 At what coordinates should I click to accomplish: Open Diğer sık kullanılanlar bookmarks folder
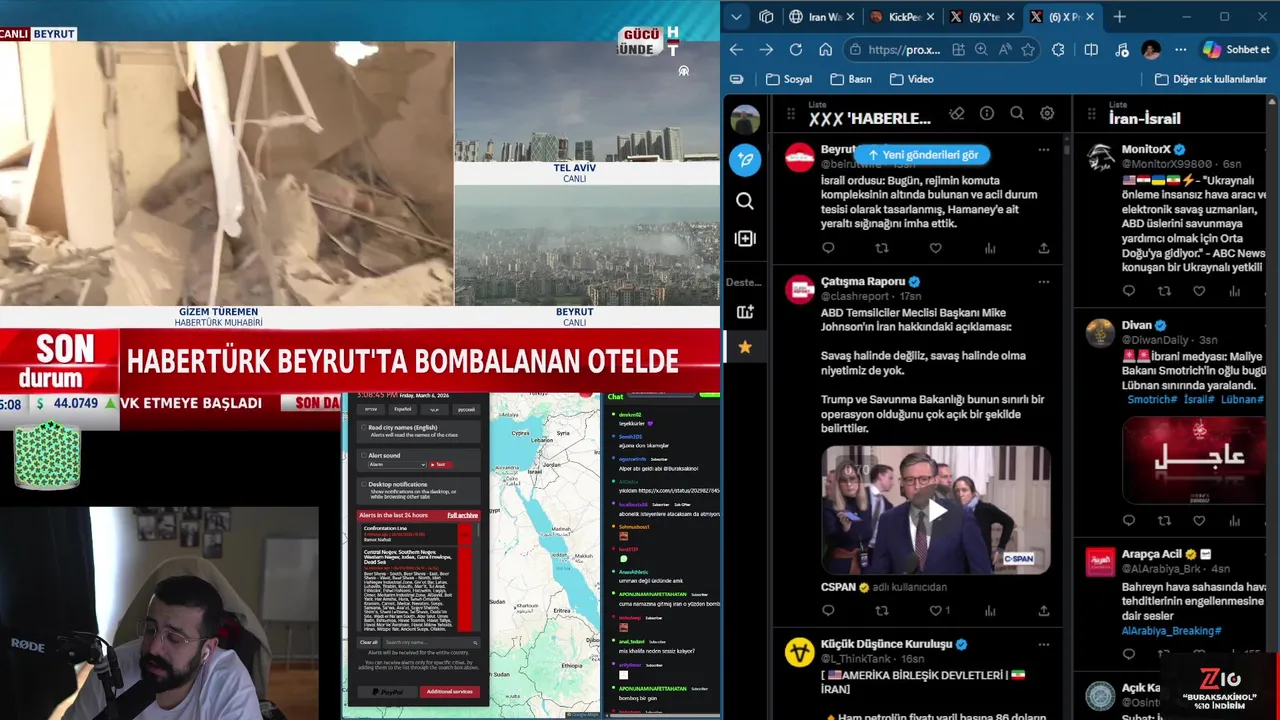(1210, 79)
